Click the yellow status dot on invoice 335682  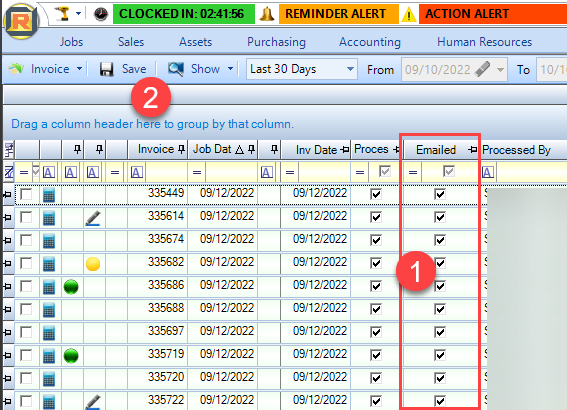coord(93,264)
